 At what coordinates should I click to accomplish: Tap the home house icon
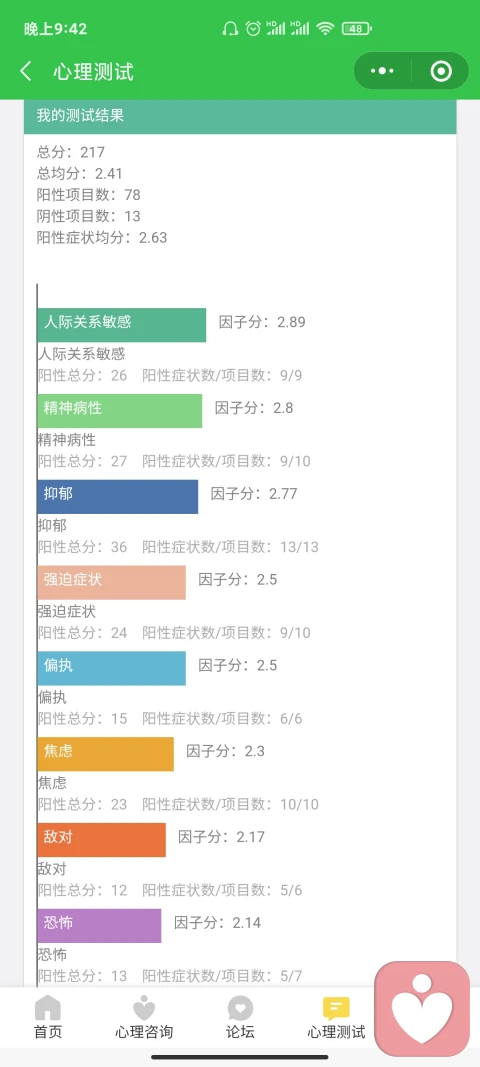point(48,1007)
